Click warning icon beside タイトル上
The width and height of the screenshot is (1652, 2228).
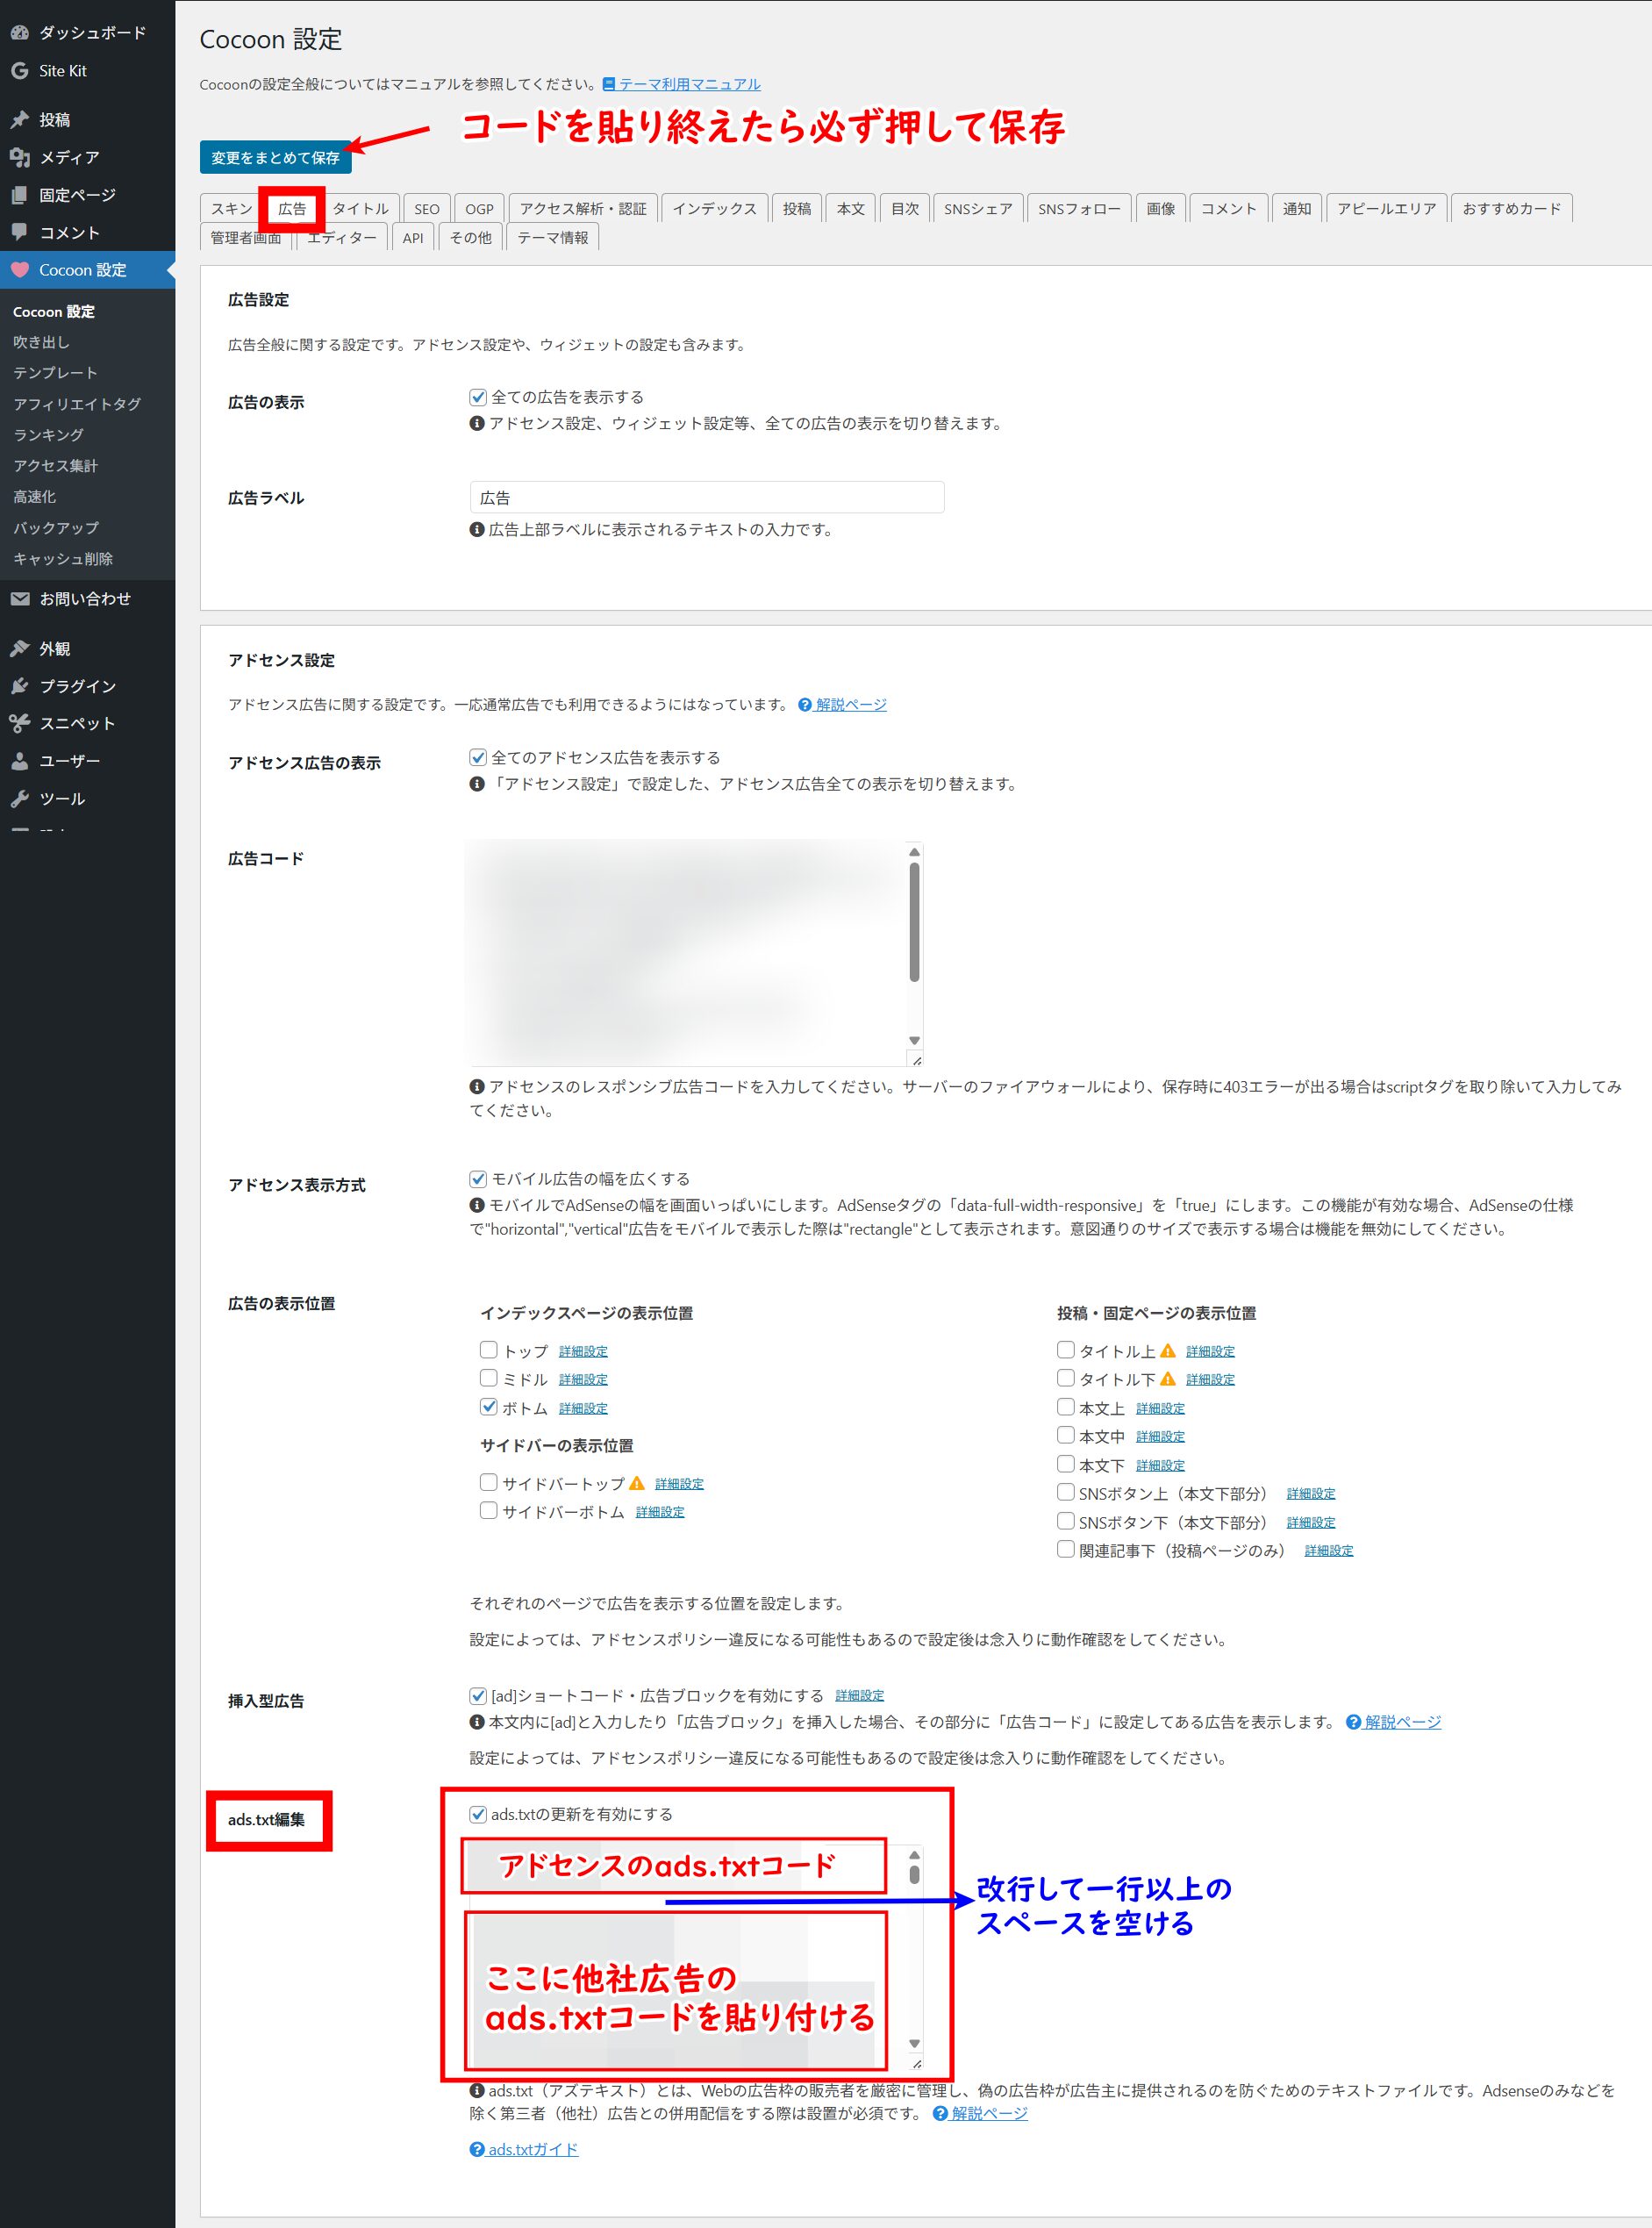point(1167,1351)
